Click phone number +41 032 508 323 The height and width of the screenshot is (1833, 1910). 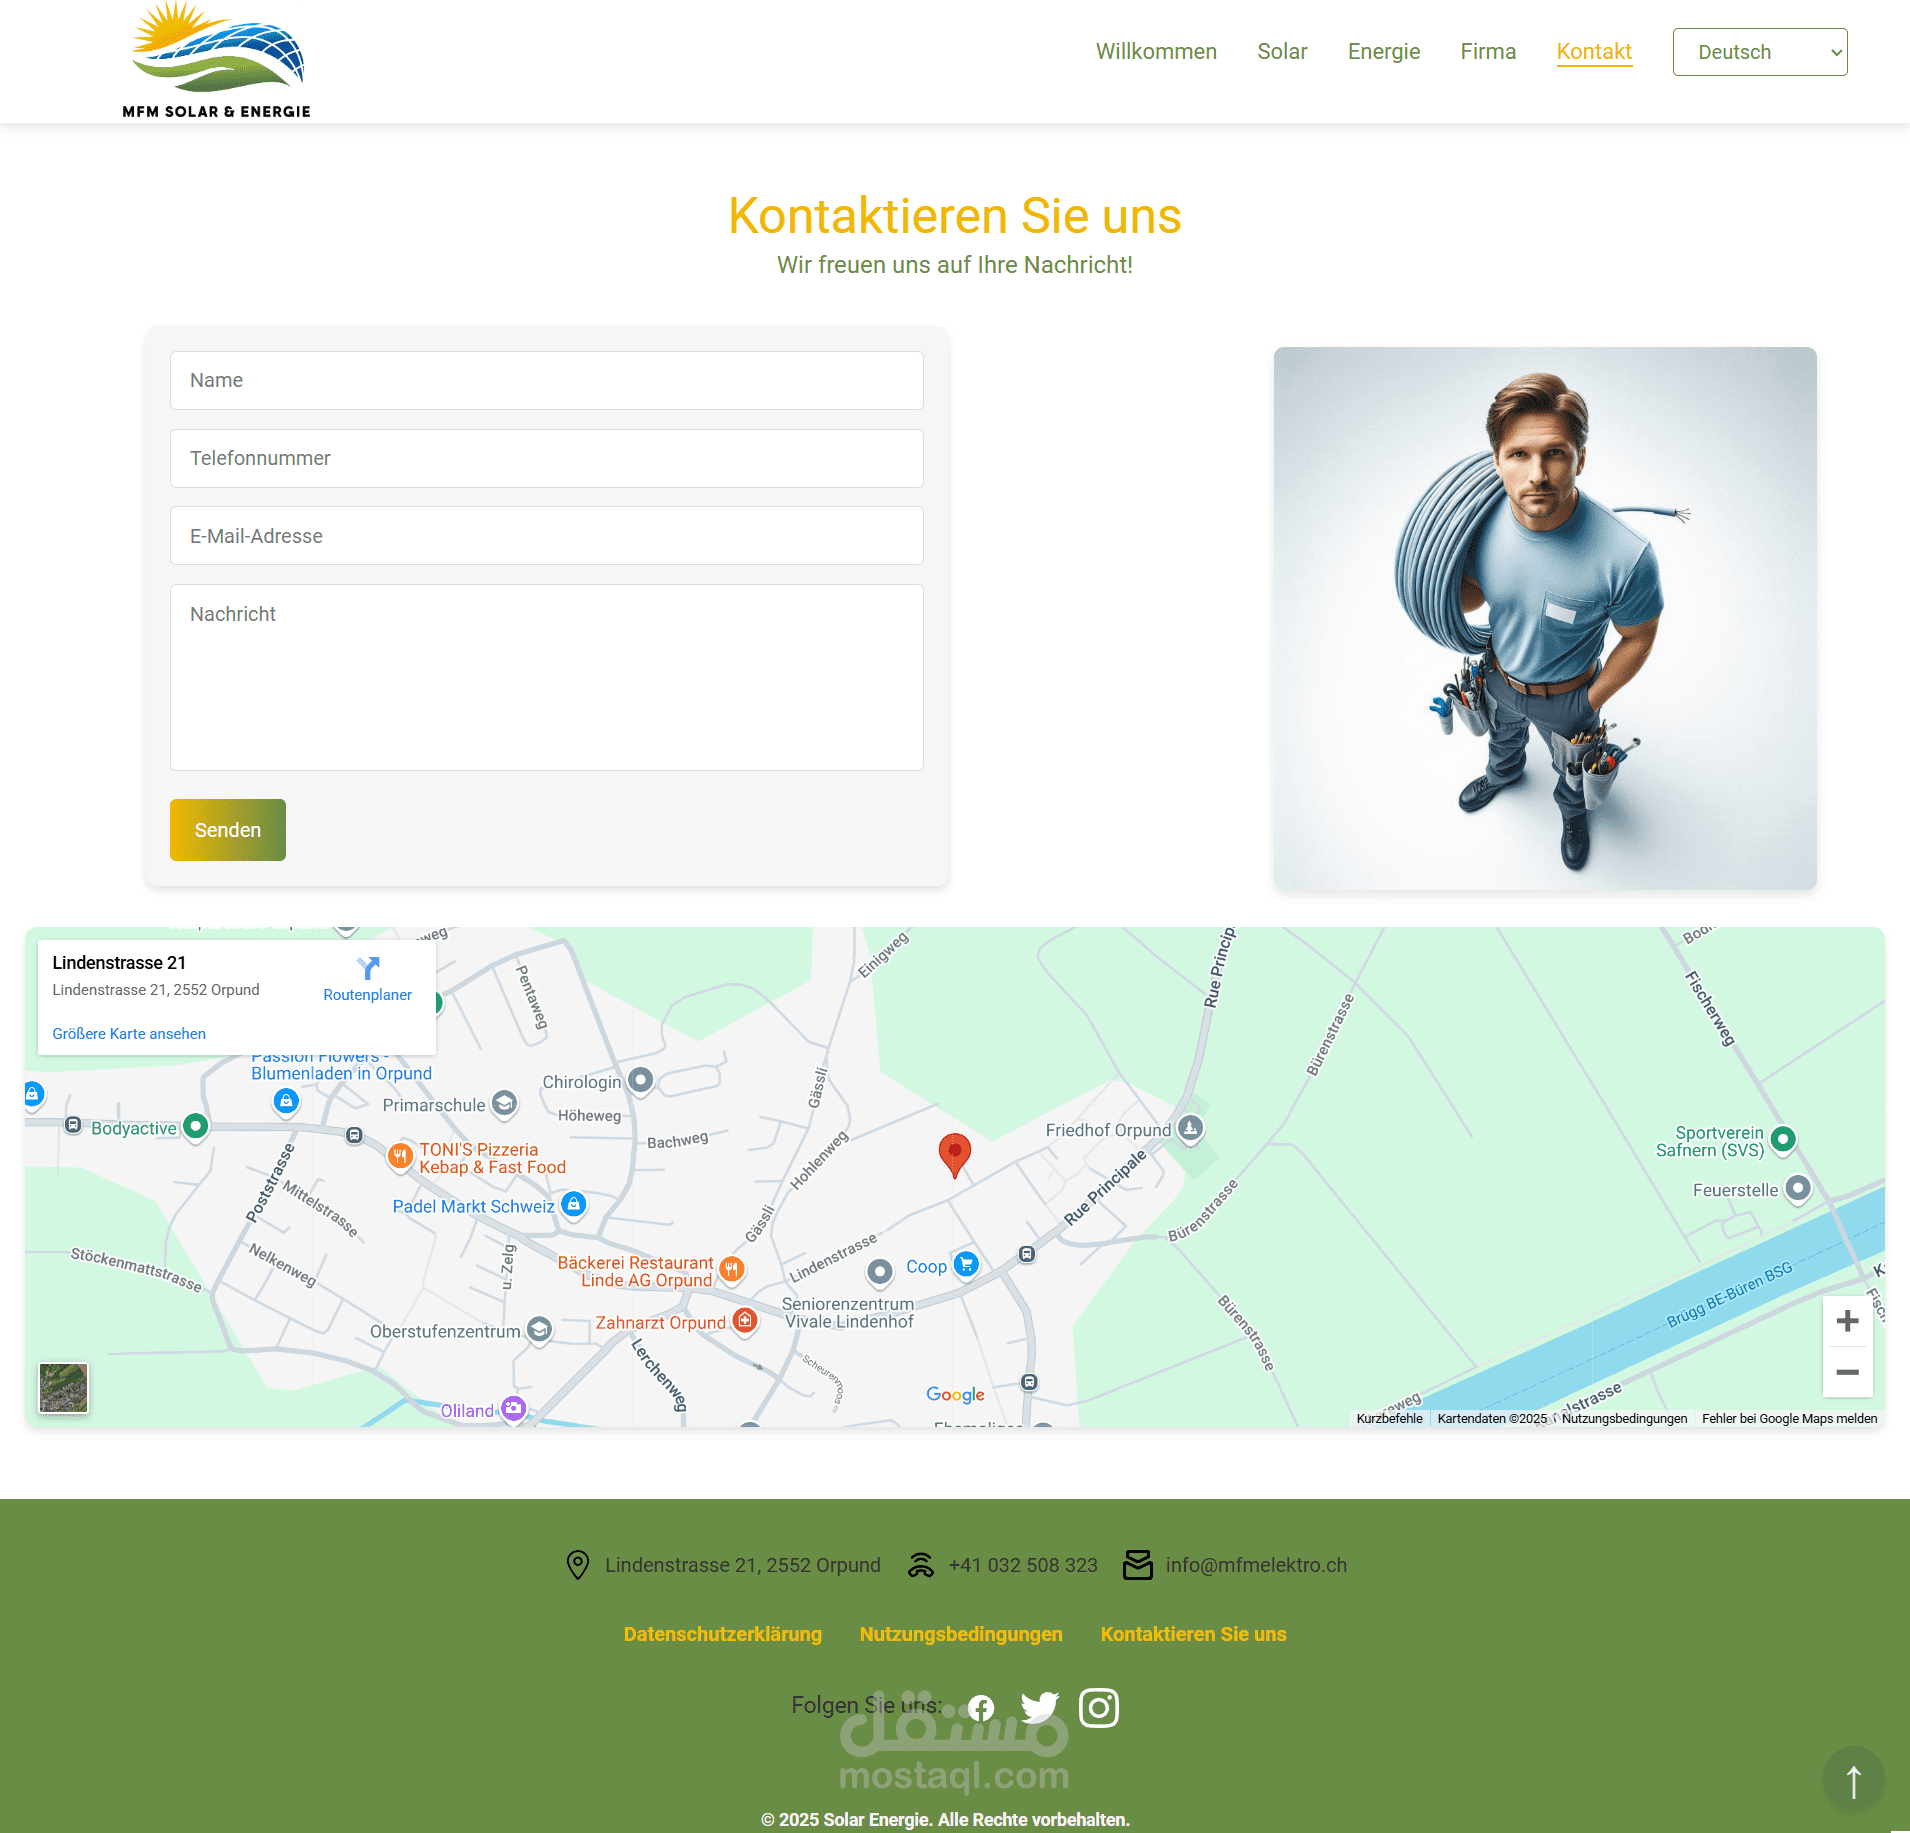pyautogui.click(x=1023, y=1565)
